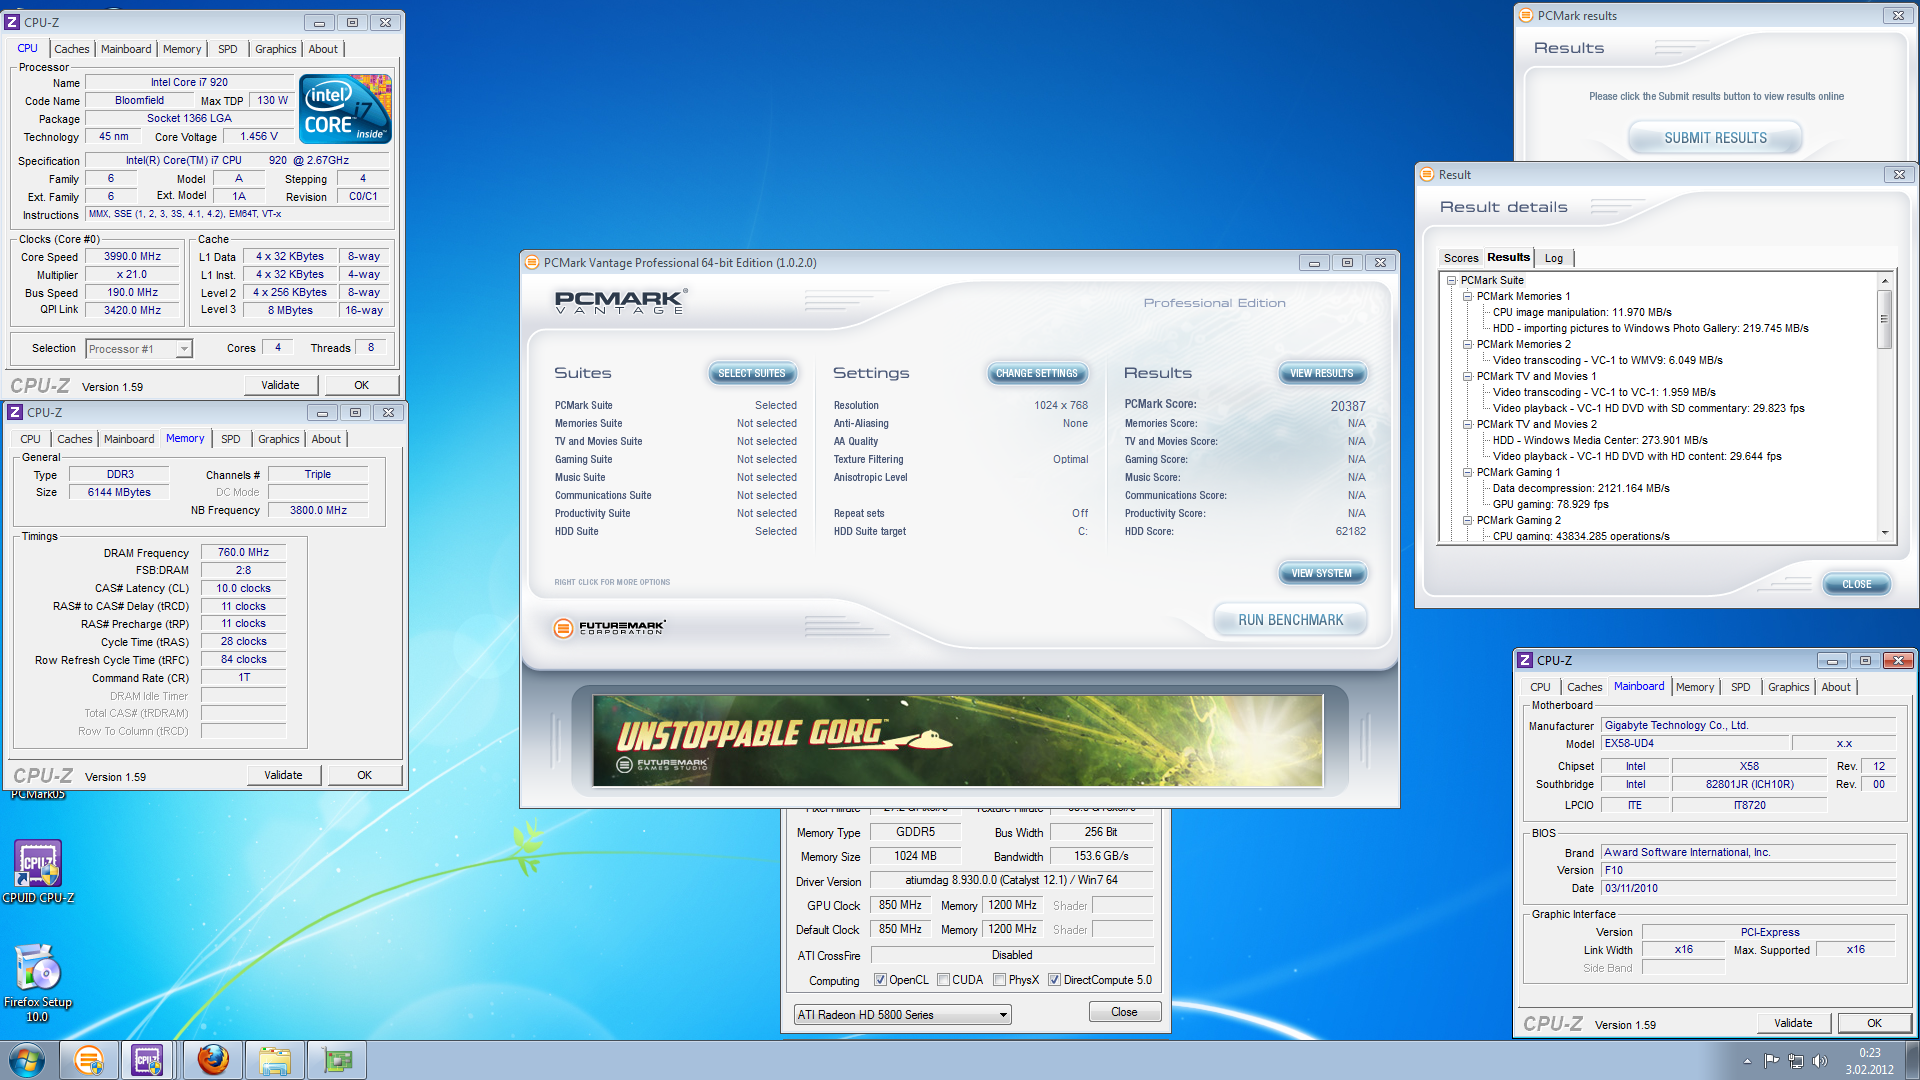Click the result tree scrollbar thumb
The image size is (1920, 1080).
[x=1884, y=318]
